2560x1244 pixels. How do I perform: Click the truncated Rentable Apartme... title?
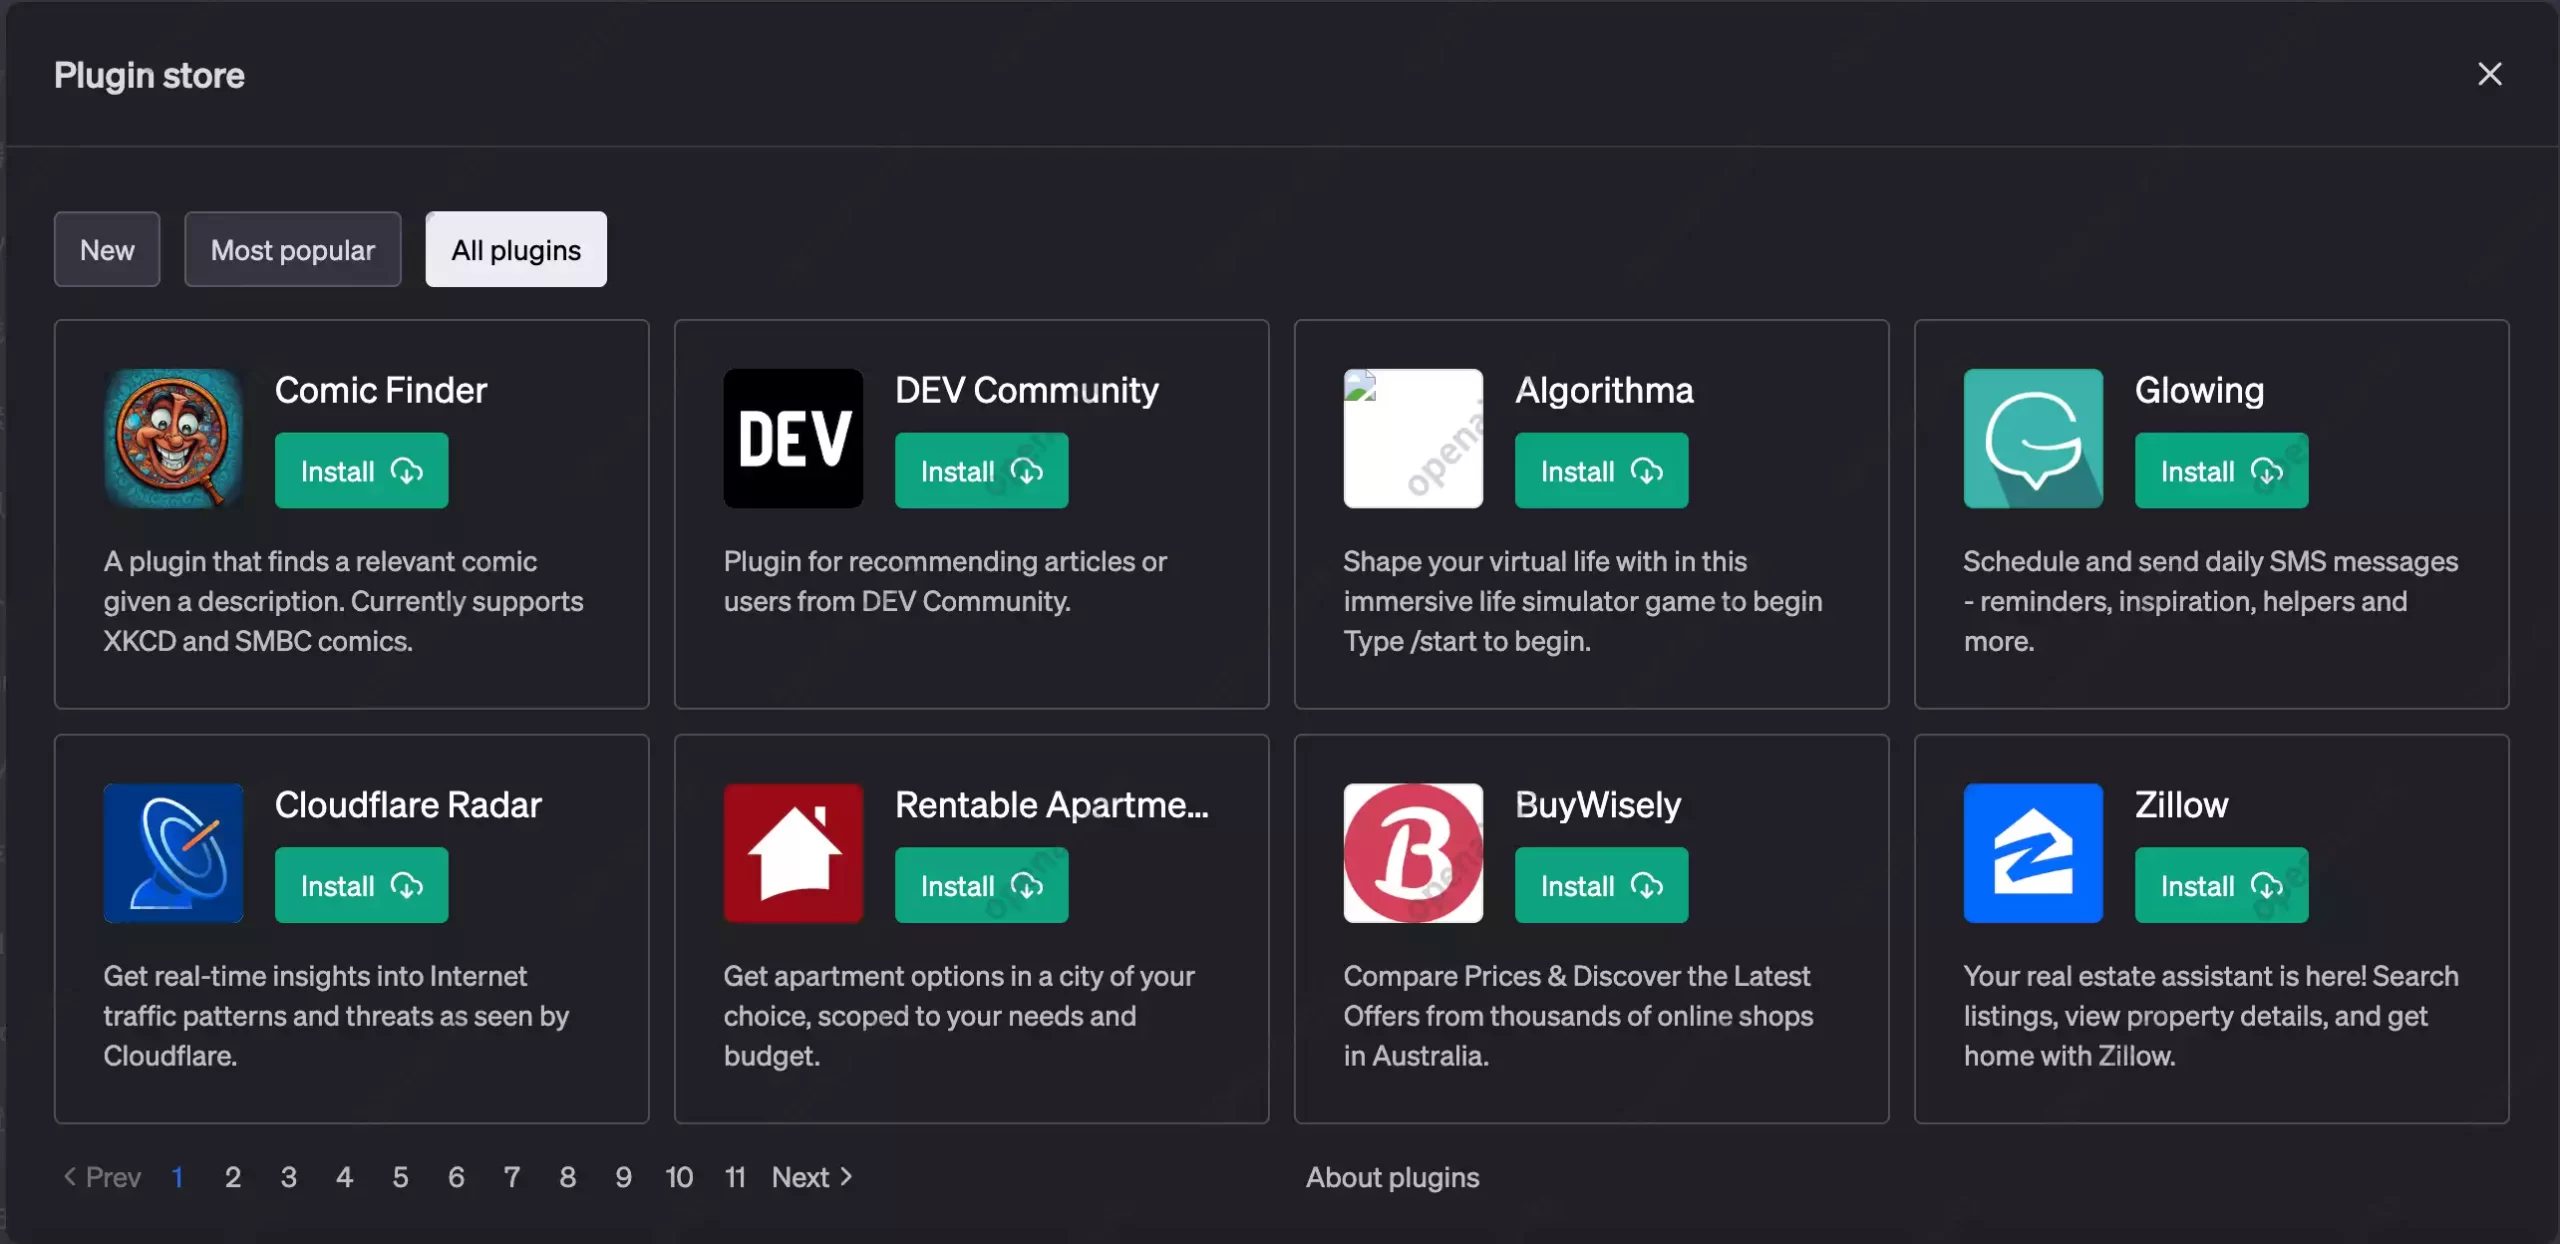tap(1052, 805)
